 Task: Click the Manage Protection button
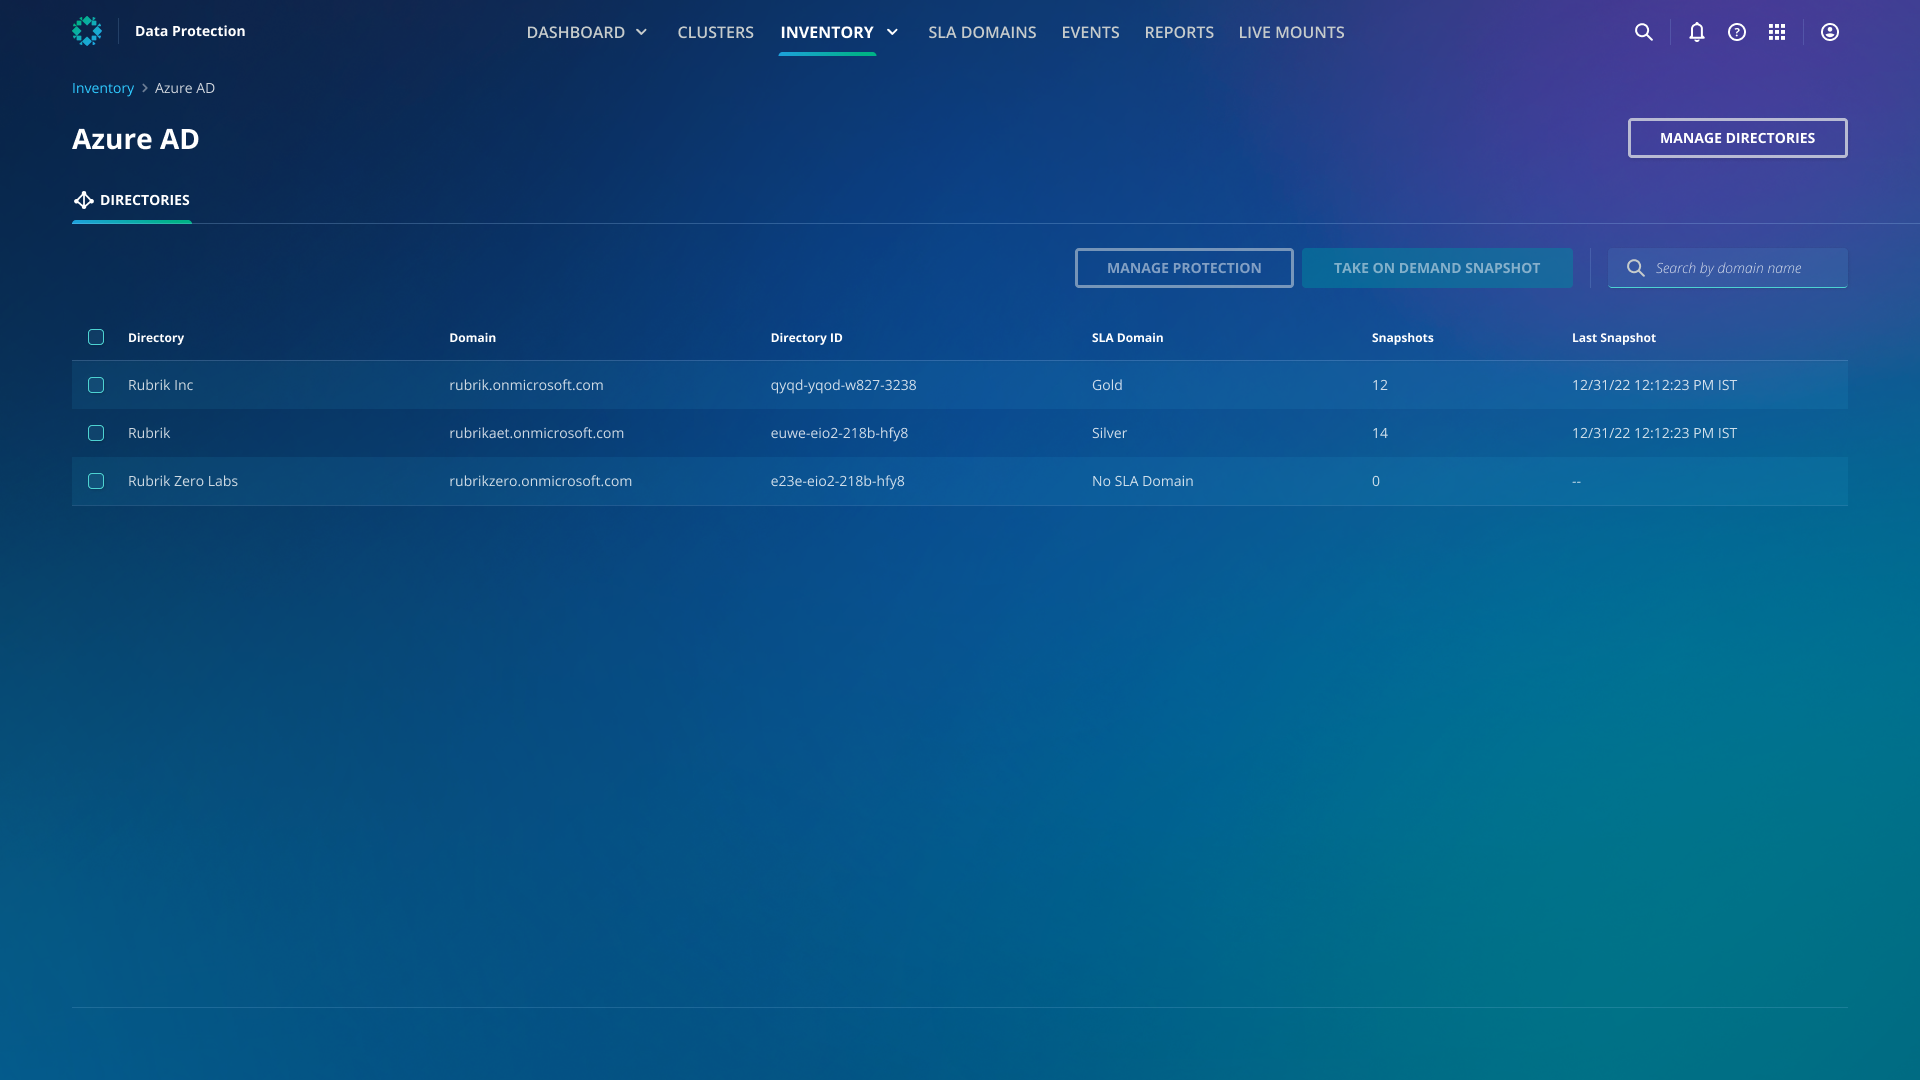(x=1184, y=268)
